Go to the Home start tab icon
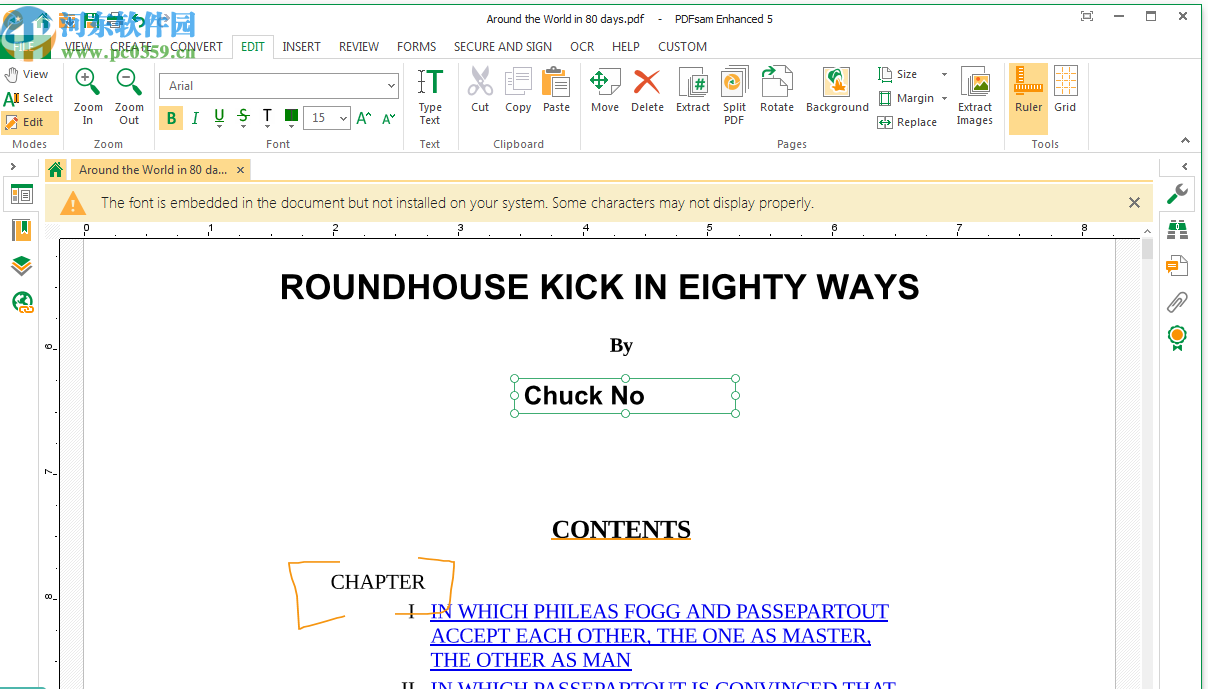 click(56, 169)
